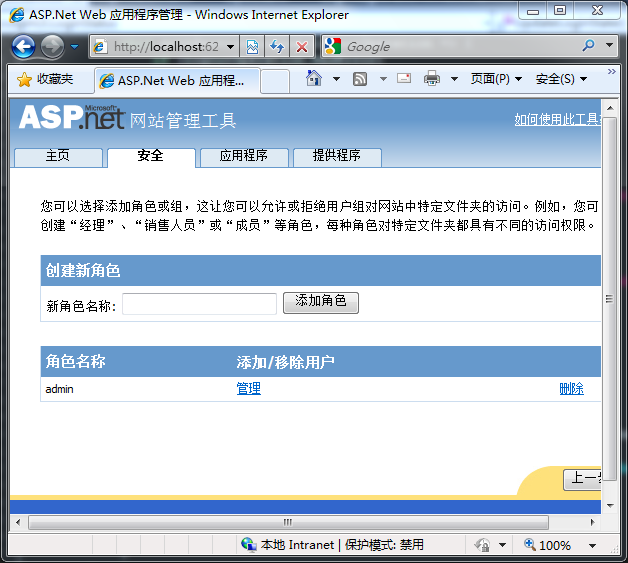Show more command bar items via chevron
The image size is (628, 563).
coord(612,72)
